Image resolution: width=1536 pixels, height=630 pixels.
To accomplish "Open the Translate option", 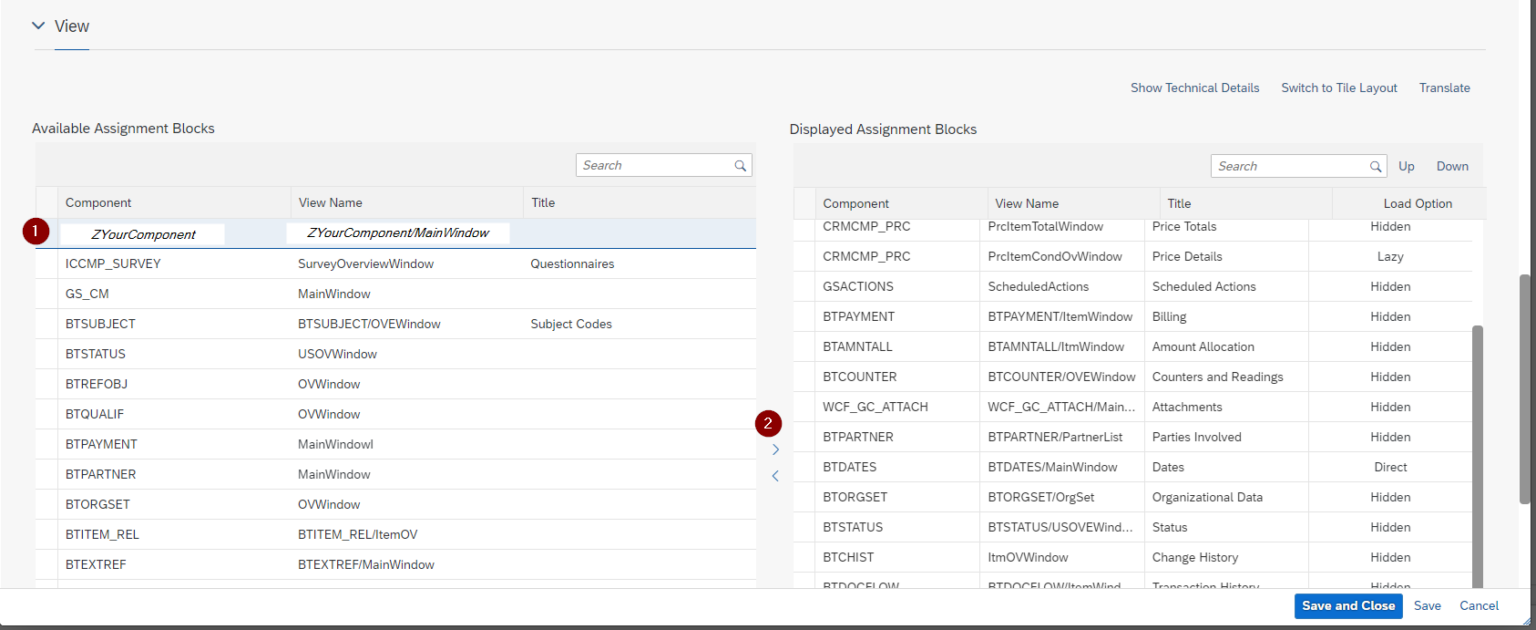I will [1444, 87].
